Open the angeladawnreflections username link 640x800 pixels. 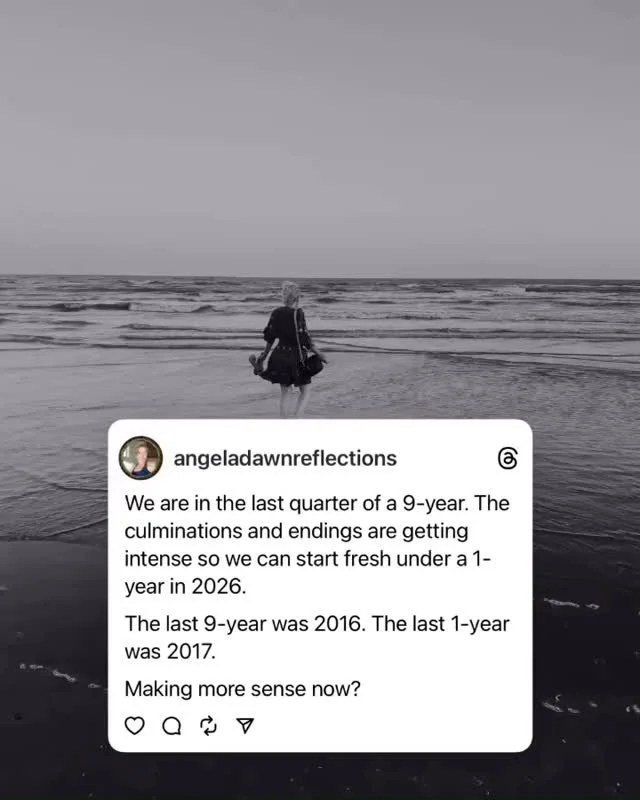(285, 458)
